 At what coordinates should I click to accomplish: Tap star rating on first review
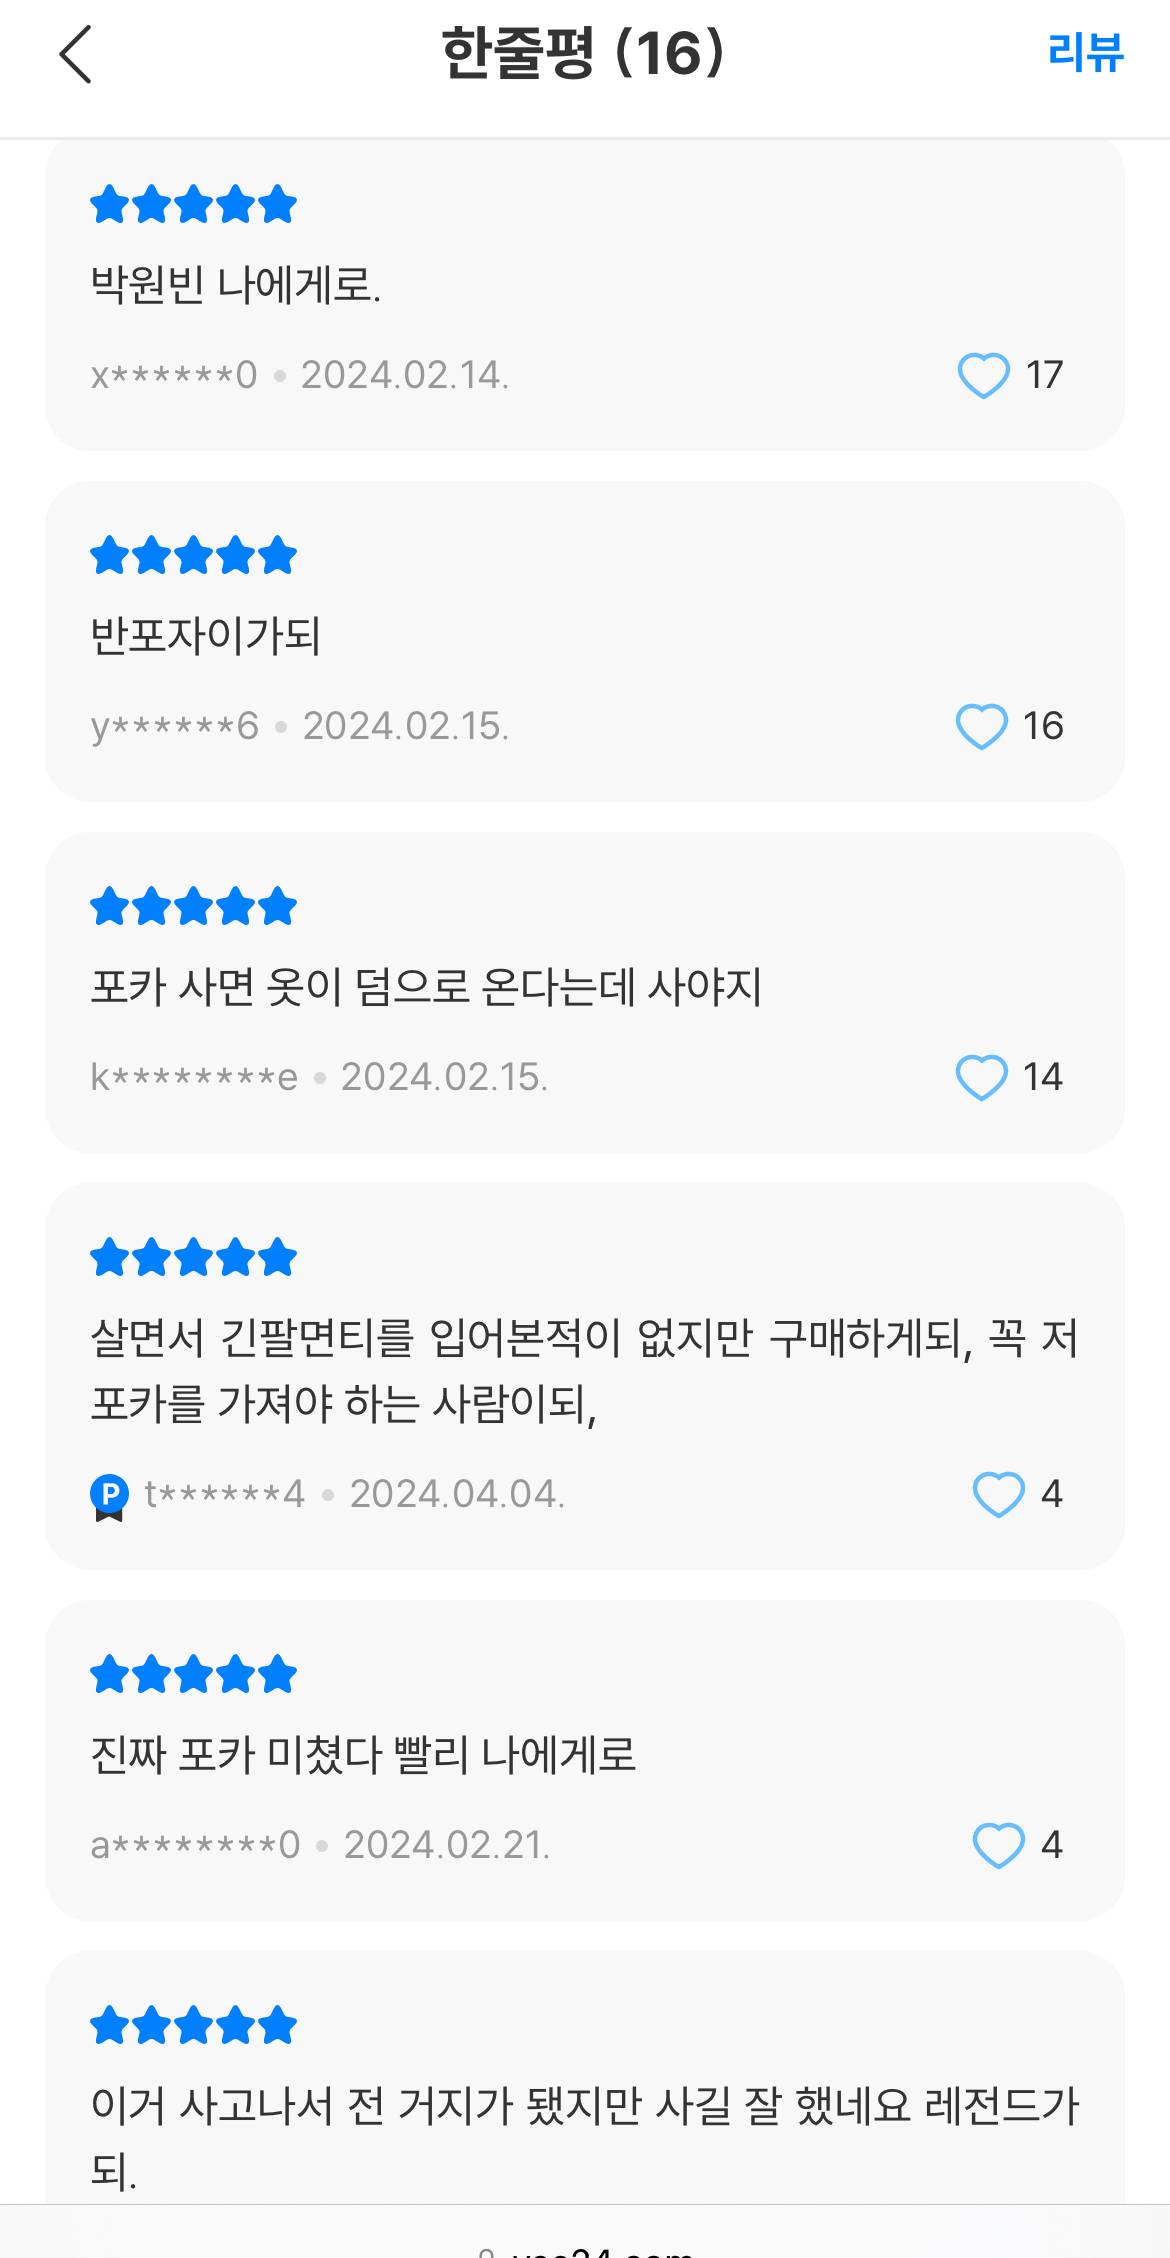click(193, 205)
